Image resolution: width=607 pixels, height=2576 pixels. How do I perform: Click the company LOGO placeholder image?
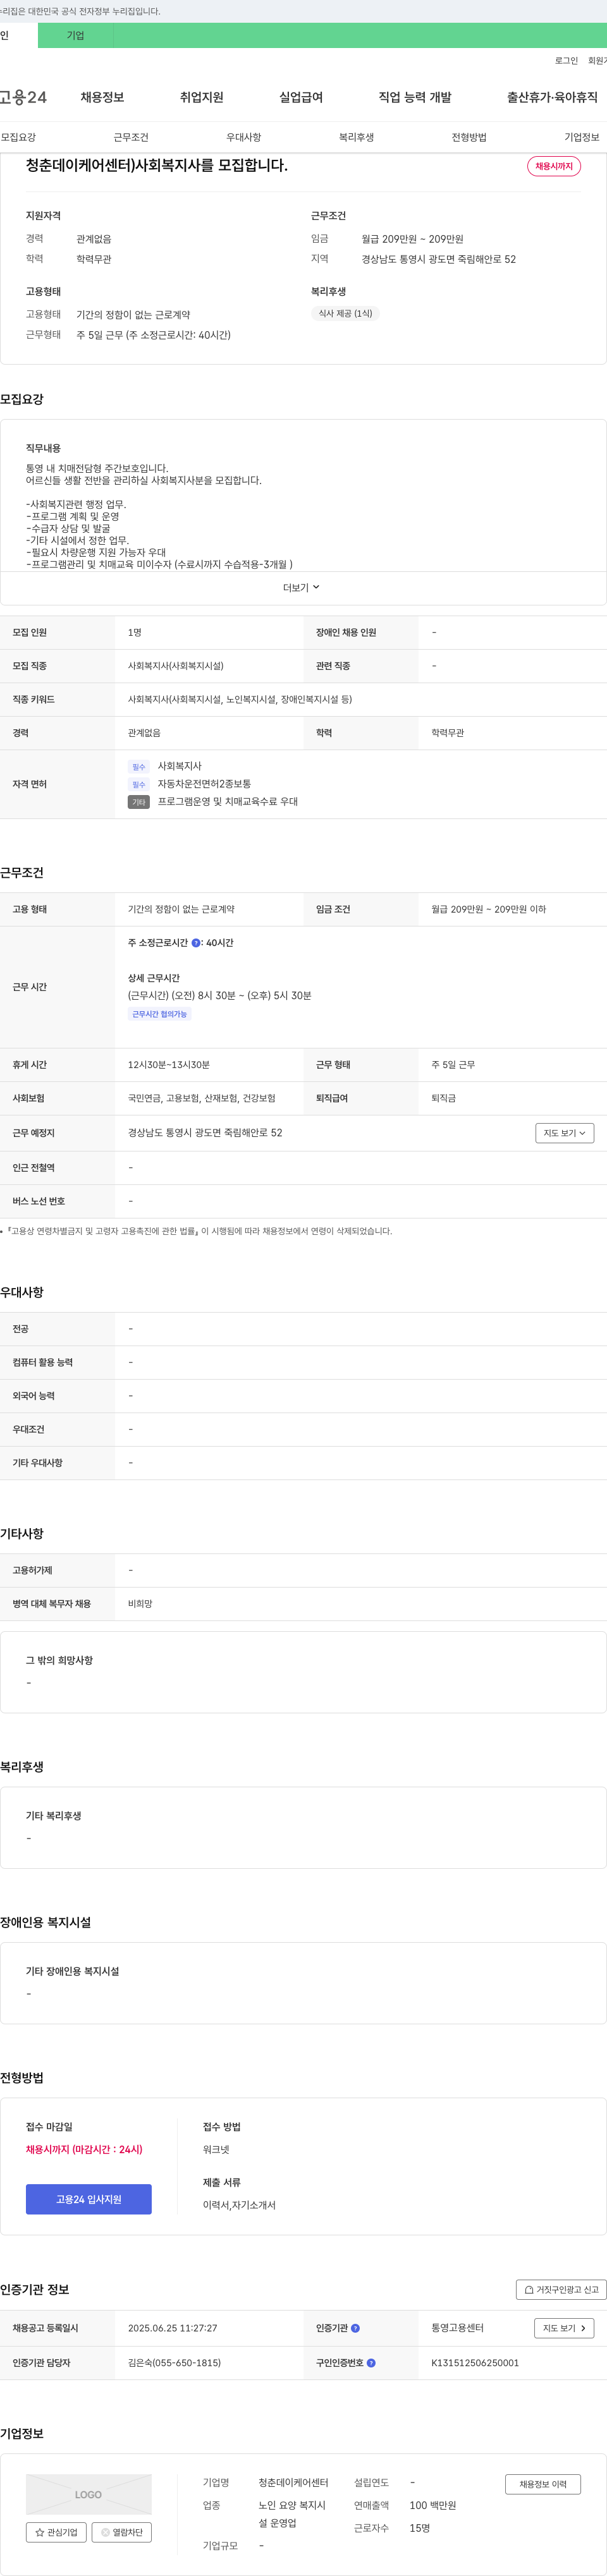(x=89, y=2494)
